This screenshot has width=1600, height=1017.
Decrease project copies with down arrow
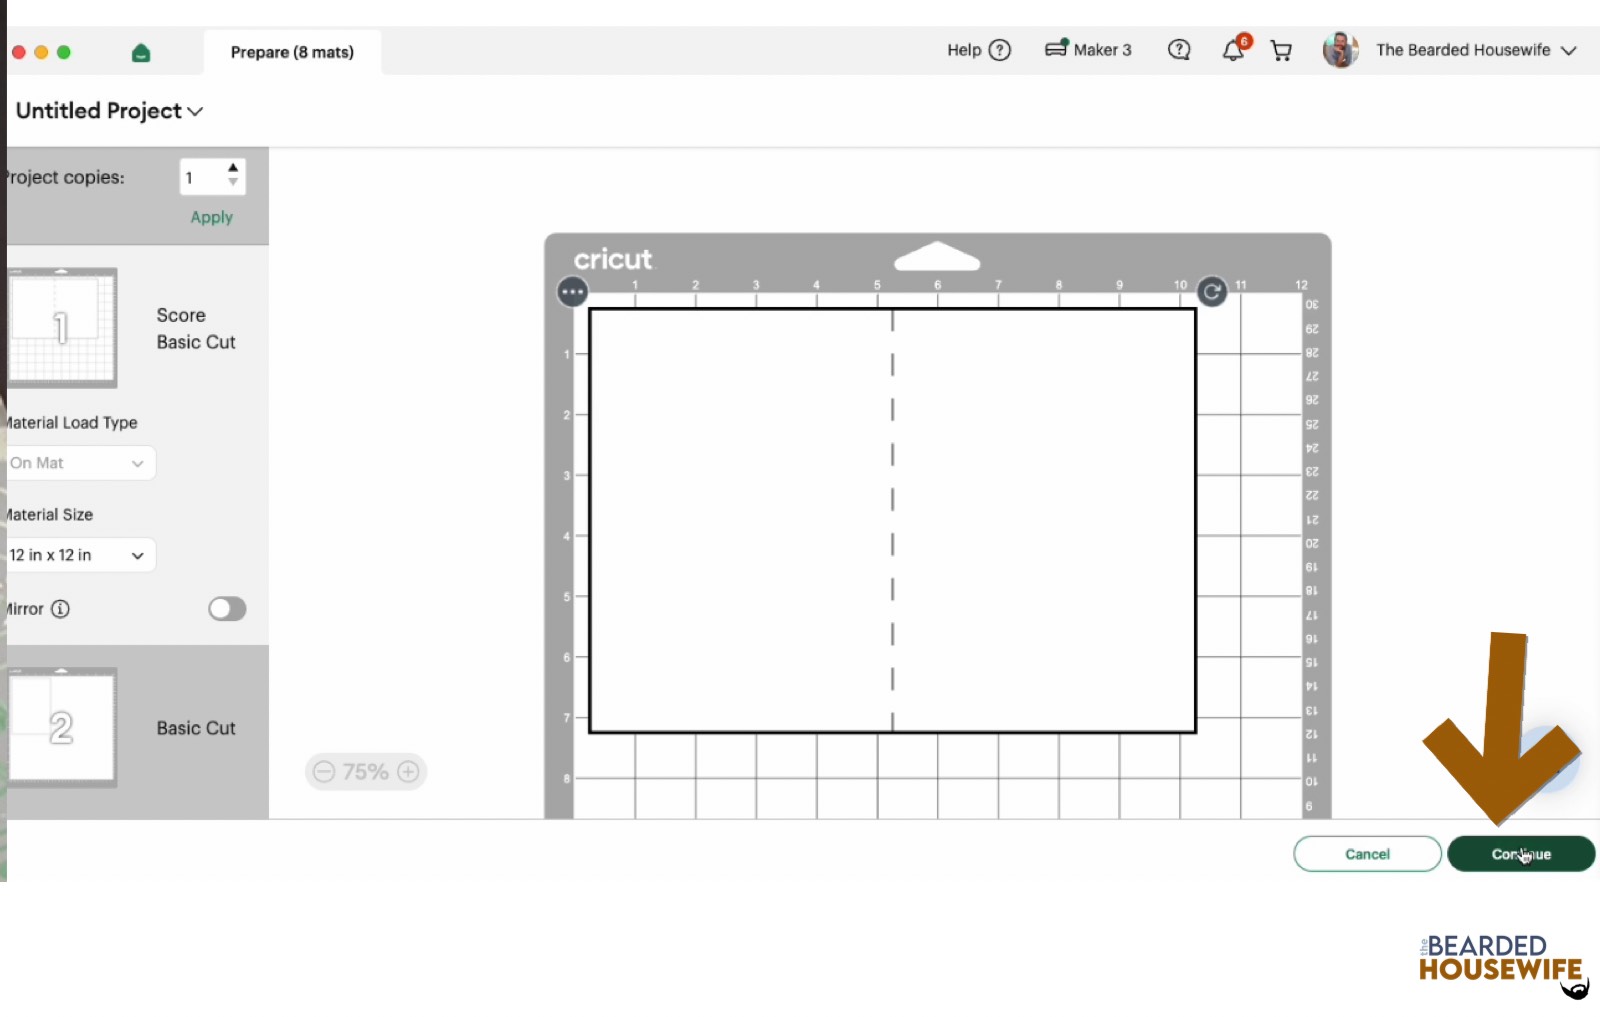233,182
